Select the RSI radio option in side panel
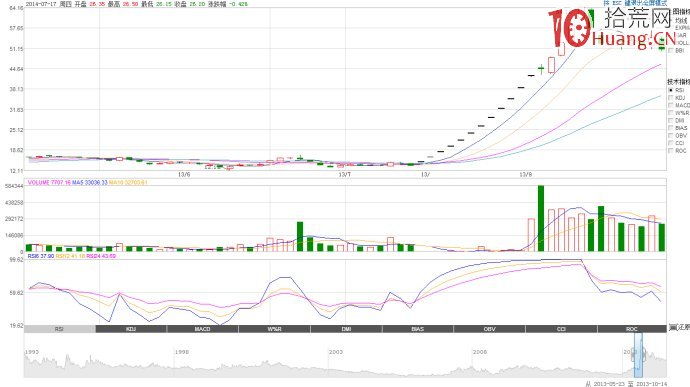This screenshot has height=387, width=690. (671, 90)
